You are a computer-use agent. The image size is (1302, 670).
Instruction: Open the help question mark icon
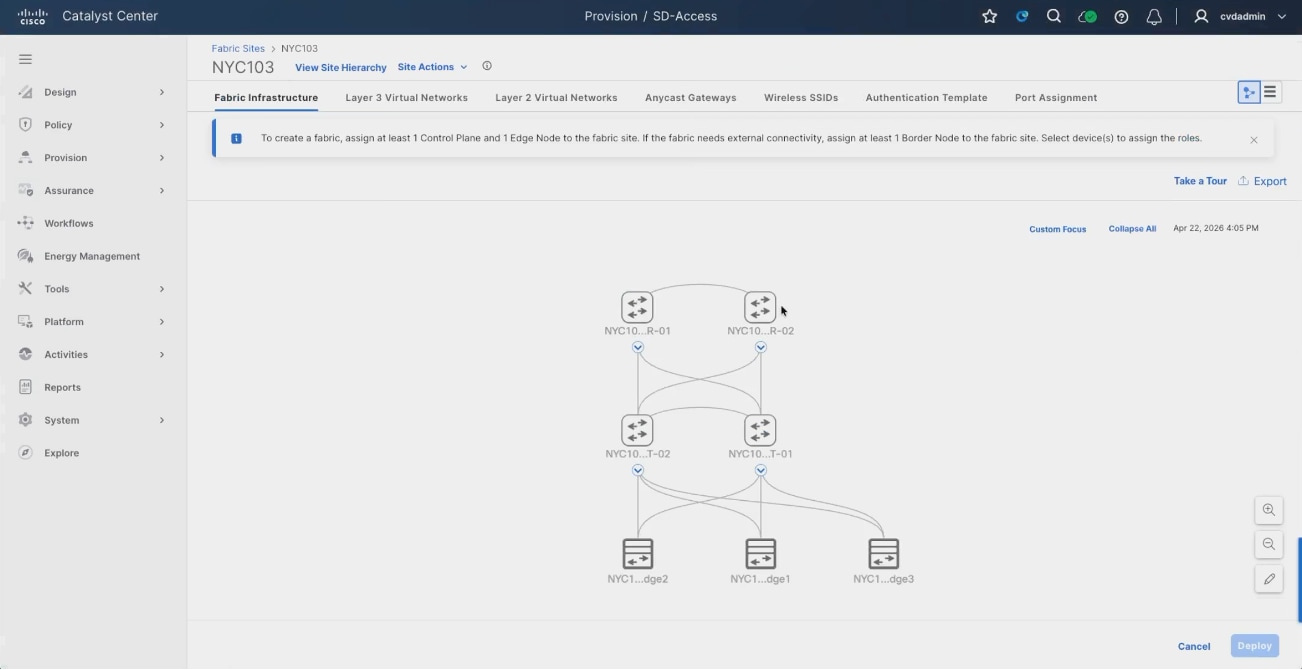(x=1121, y=16)
